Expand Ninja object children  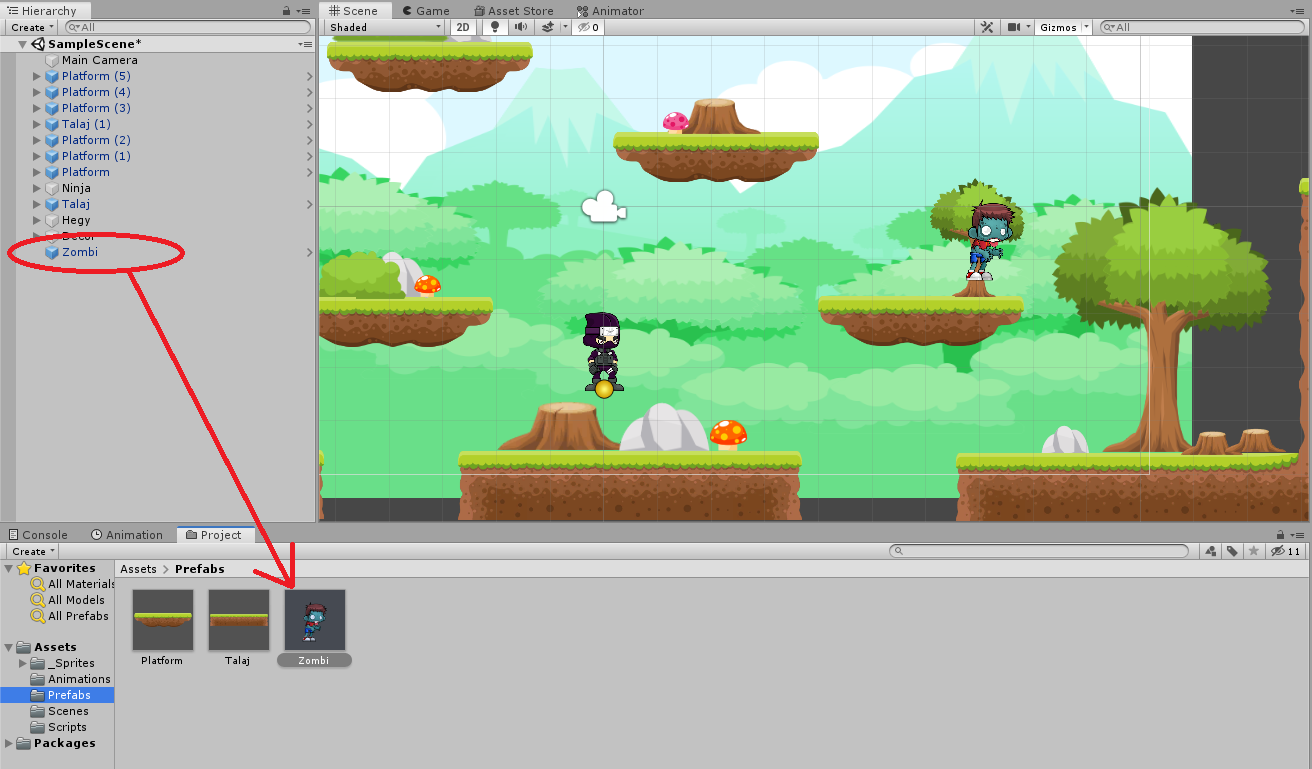[37, 188]
